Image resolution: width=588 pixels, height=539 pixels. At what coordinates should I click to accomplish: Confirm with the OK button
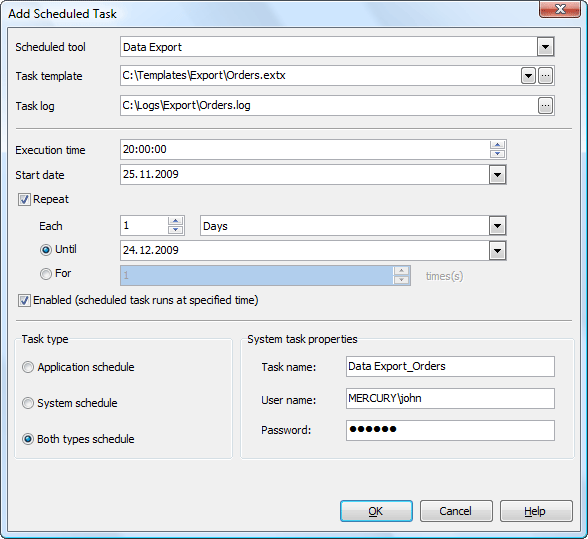376,511
